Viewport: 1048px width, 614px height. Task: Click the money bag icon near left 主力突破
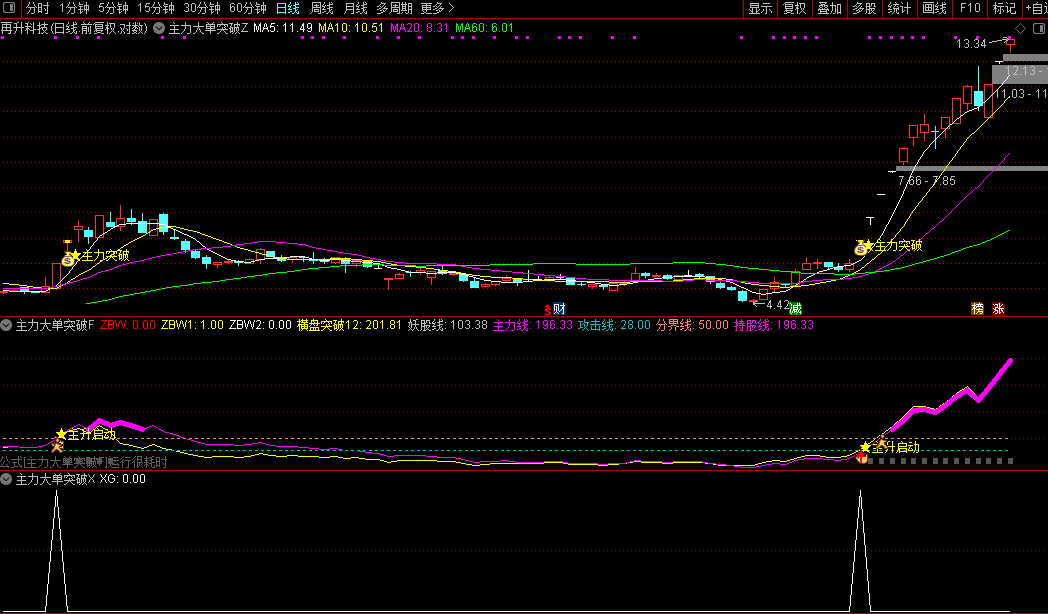pyautogui.click(x=68, y=260)
